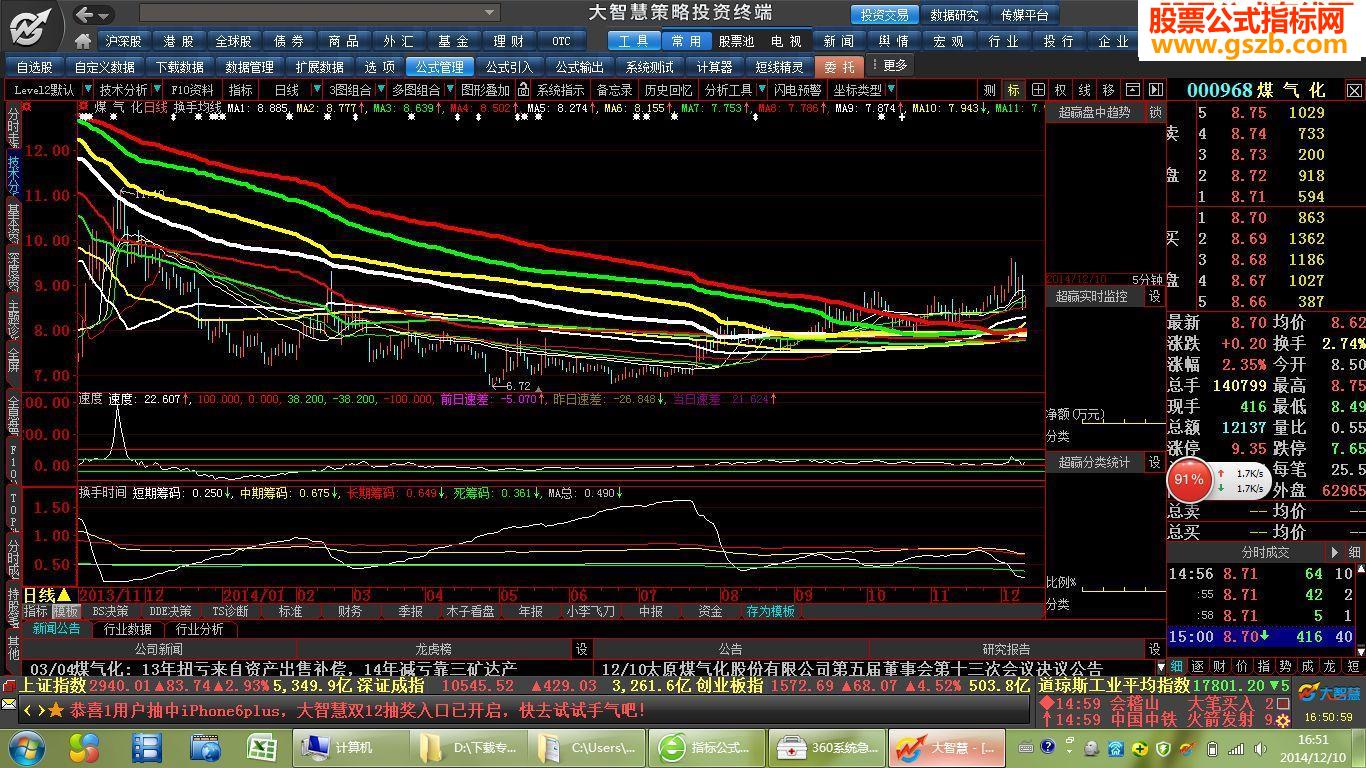Click the 投资交易 button
Image resolution: width=1366 pixels, height=768 pixels.
tap(884, 15)
